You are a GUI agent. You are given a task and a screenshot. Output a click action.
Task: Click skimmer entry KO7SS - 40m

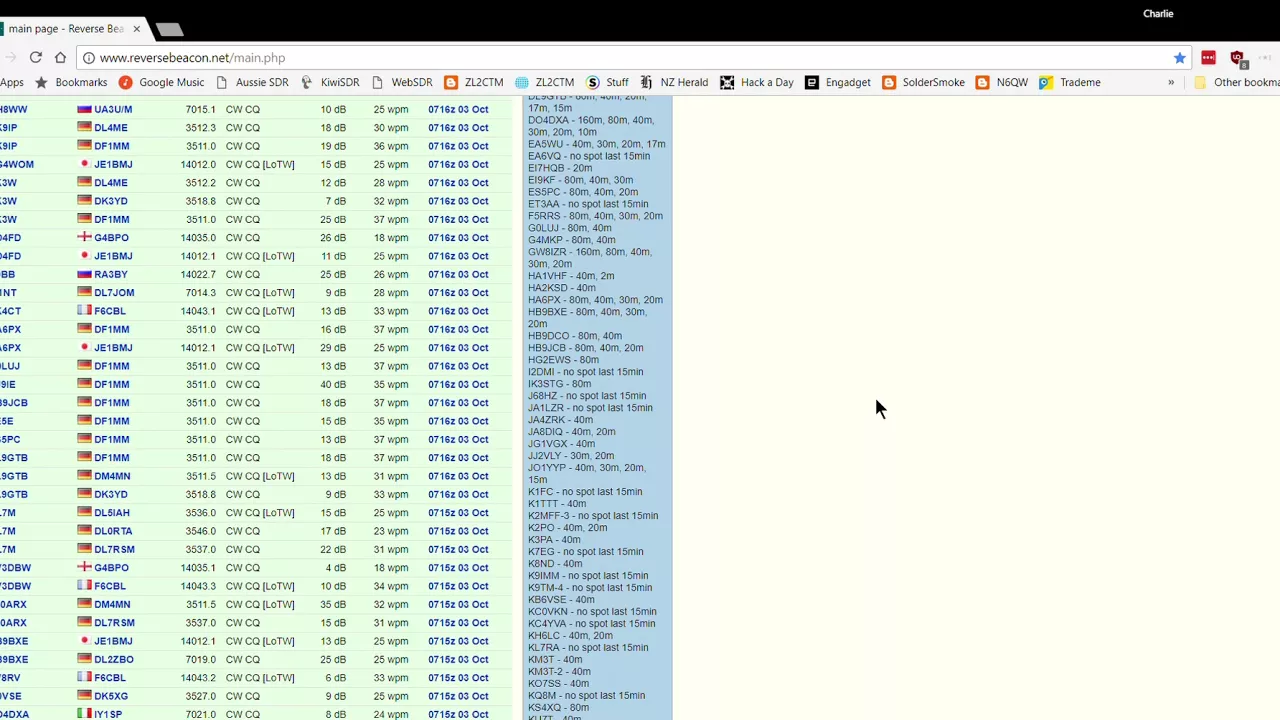558,684
